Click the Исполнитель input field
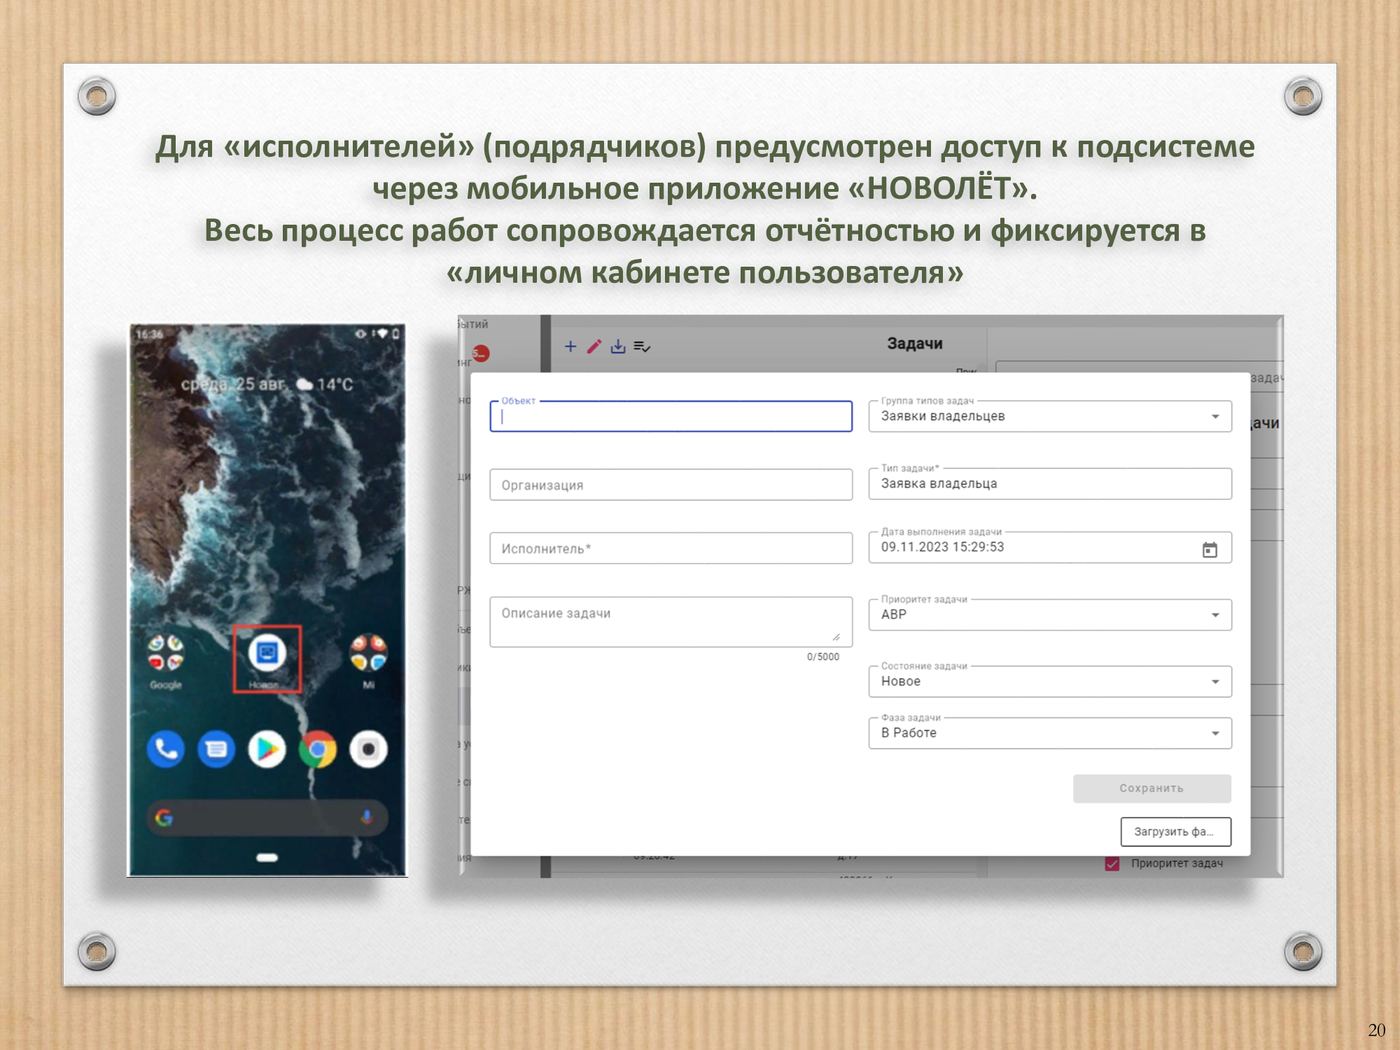Image resolution: width=1400 pixels, height=1050 pixels. click(x=671, y=548)
